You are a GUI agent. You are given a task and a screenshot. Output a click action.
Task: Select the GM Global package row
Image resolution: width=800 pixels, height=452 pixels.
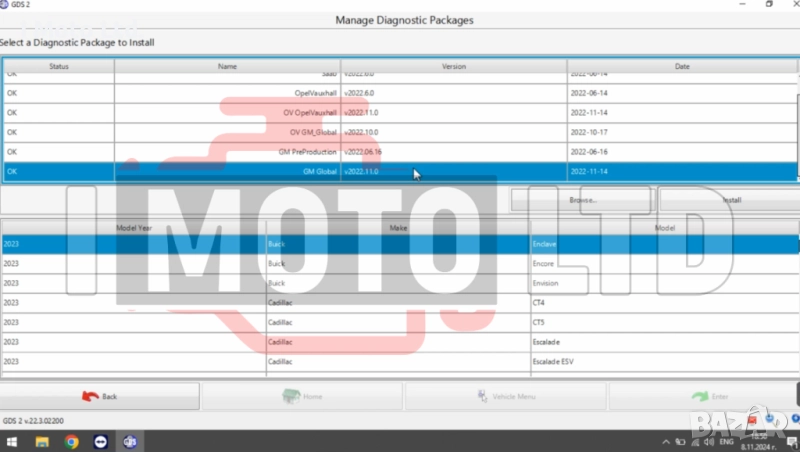tap(400, 171)
